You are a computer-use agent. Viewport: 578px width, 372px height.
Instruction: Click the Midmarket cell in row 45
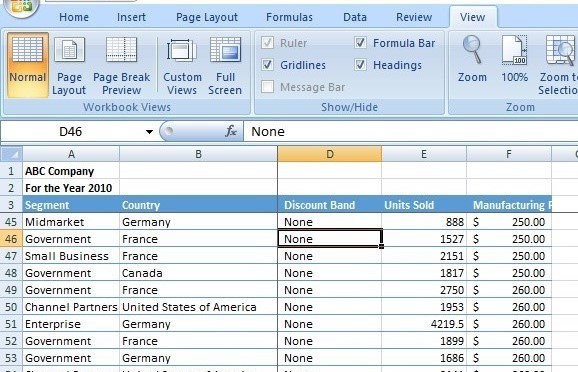click(x=71, y=222)
